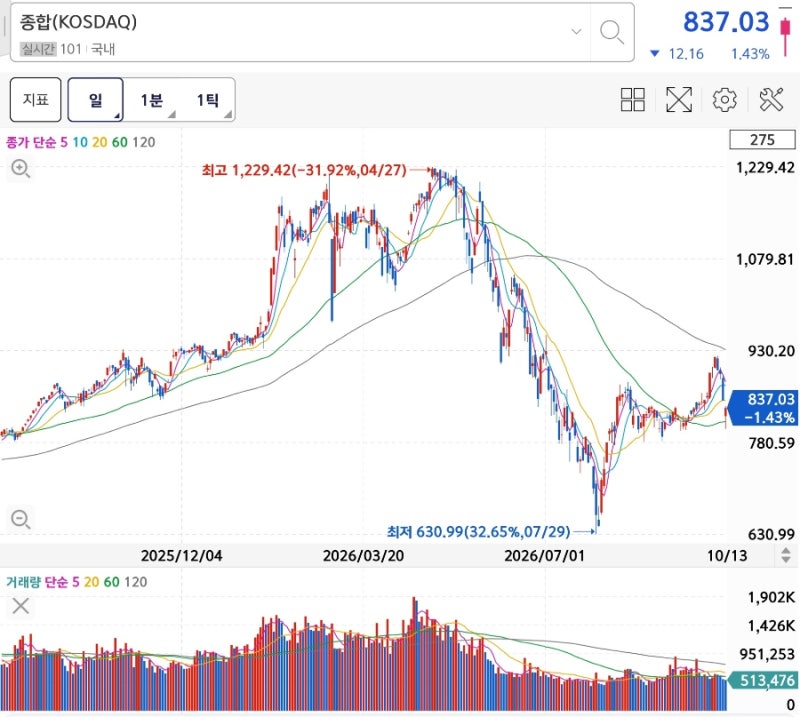
Task: Select the 1틱 one-tick period tab
Action: pyautogui.click(x=208, y=100)
